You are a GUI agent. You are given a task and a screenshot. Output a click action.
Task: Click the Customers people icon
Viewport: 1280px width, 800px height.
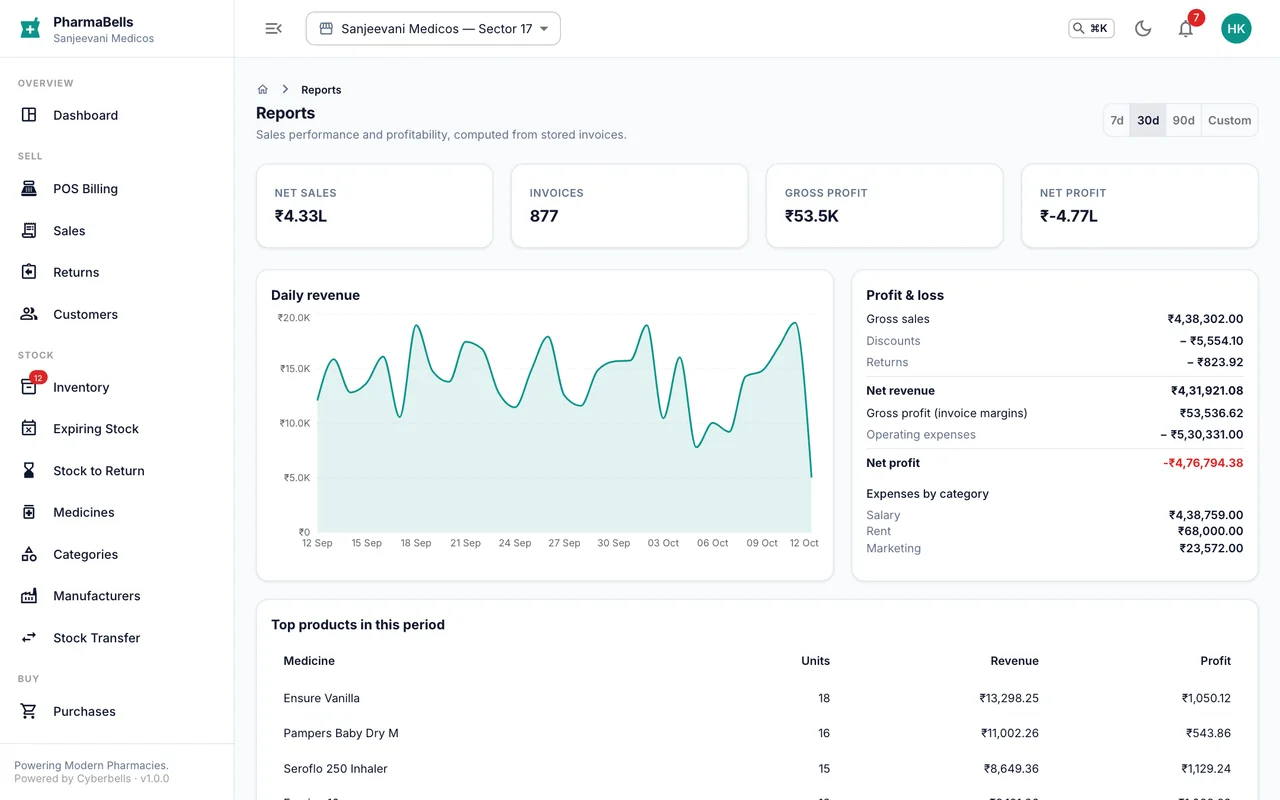29,314
